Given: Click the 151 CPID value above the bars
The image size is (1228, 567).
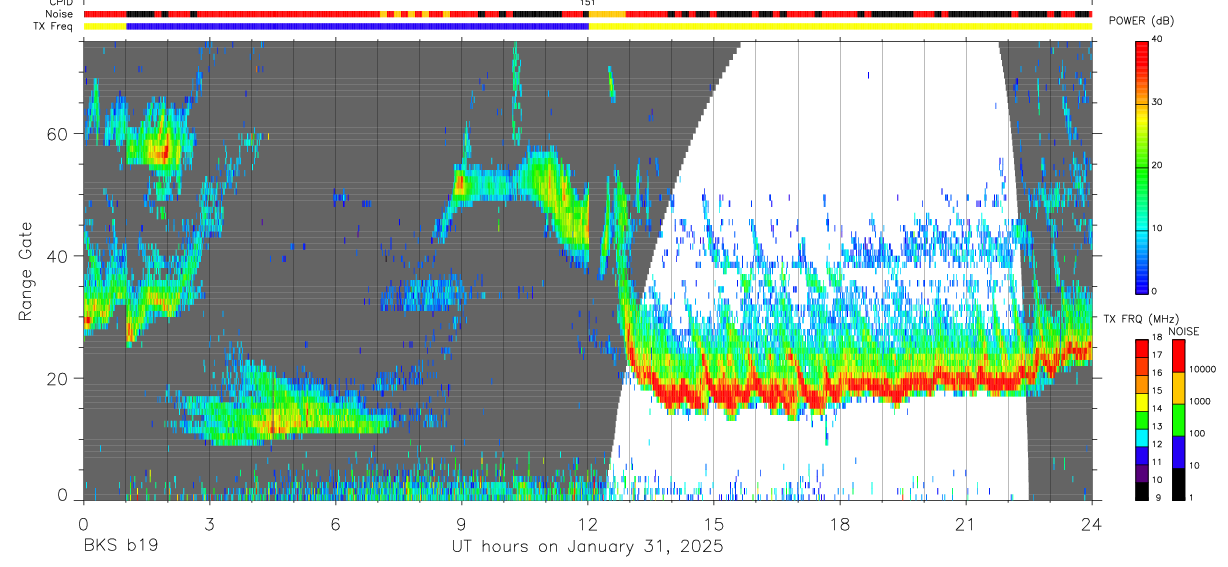Looking at the screenshot, I should (588, 3).
